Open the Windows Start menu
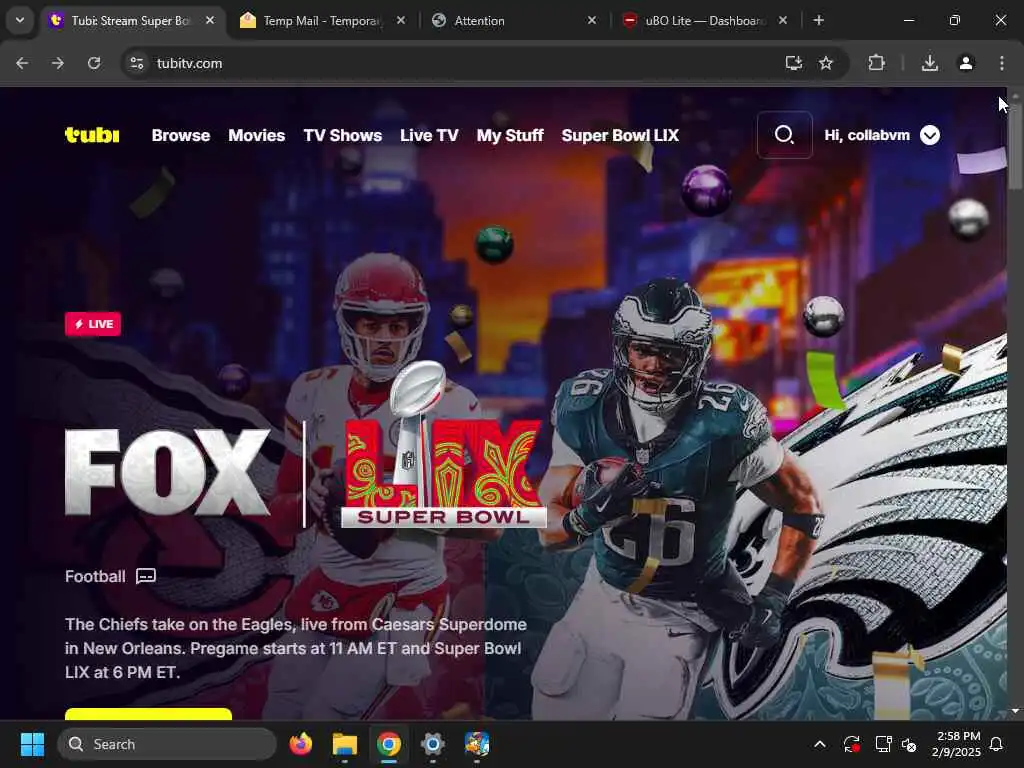1024x768 pixels. click(x=32, y=744)
